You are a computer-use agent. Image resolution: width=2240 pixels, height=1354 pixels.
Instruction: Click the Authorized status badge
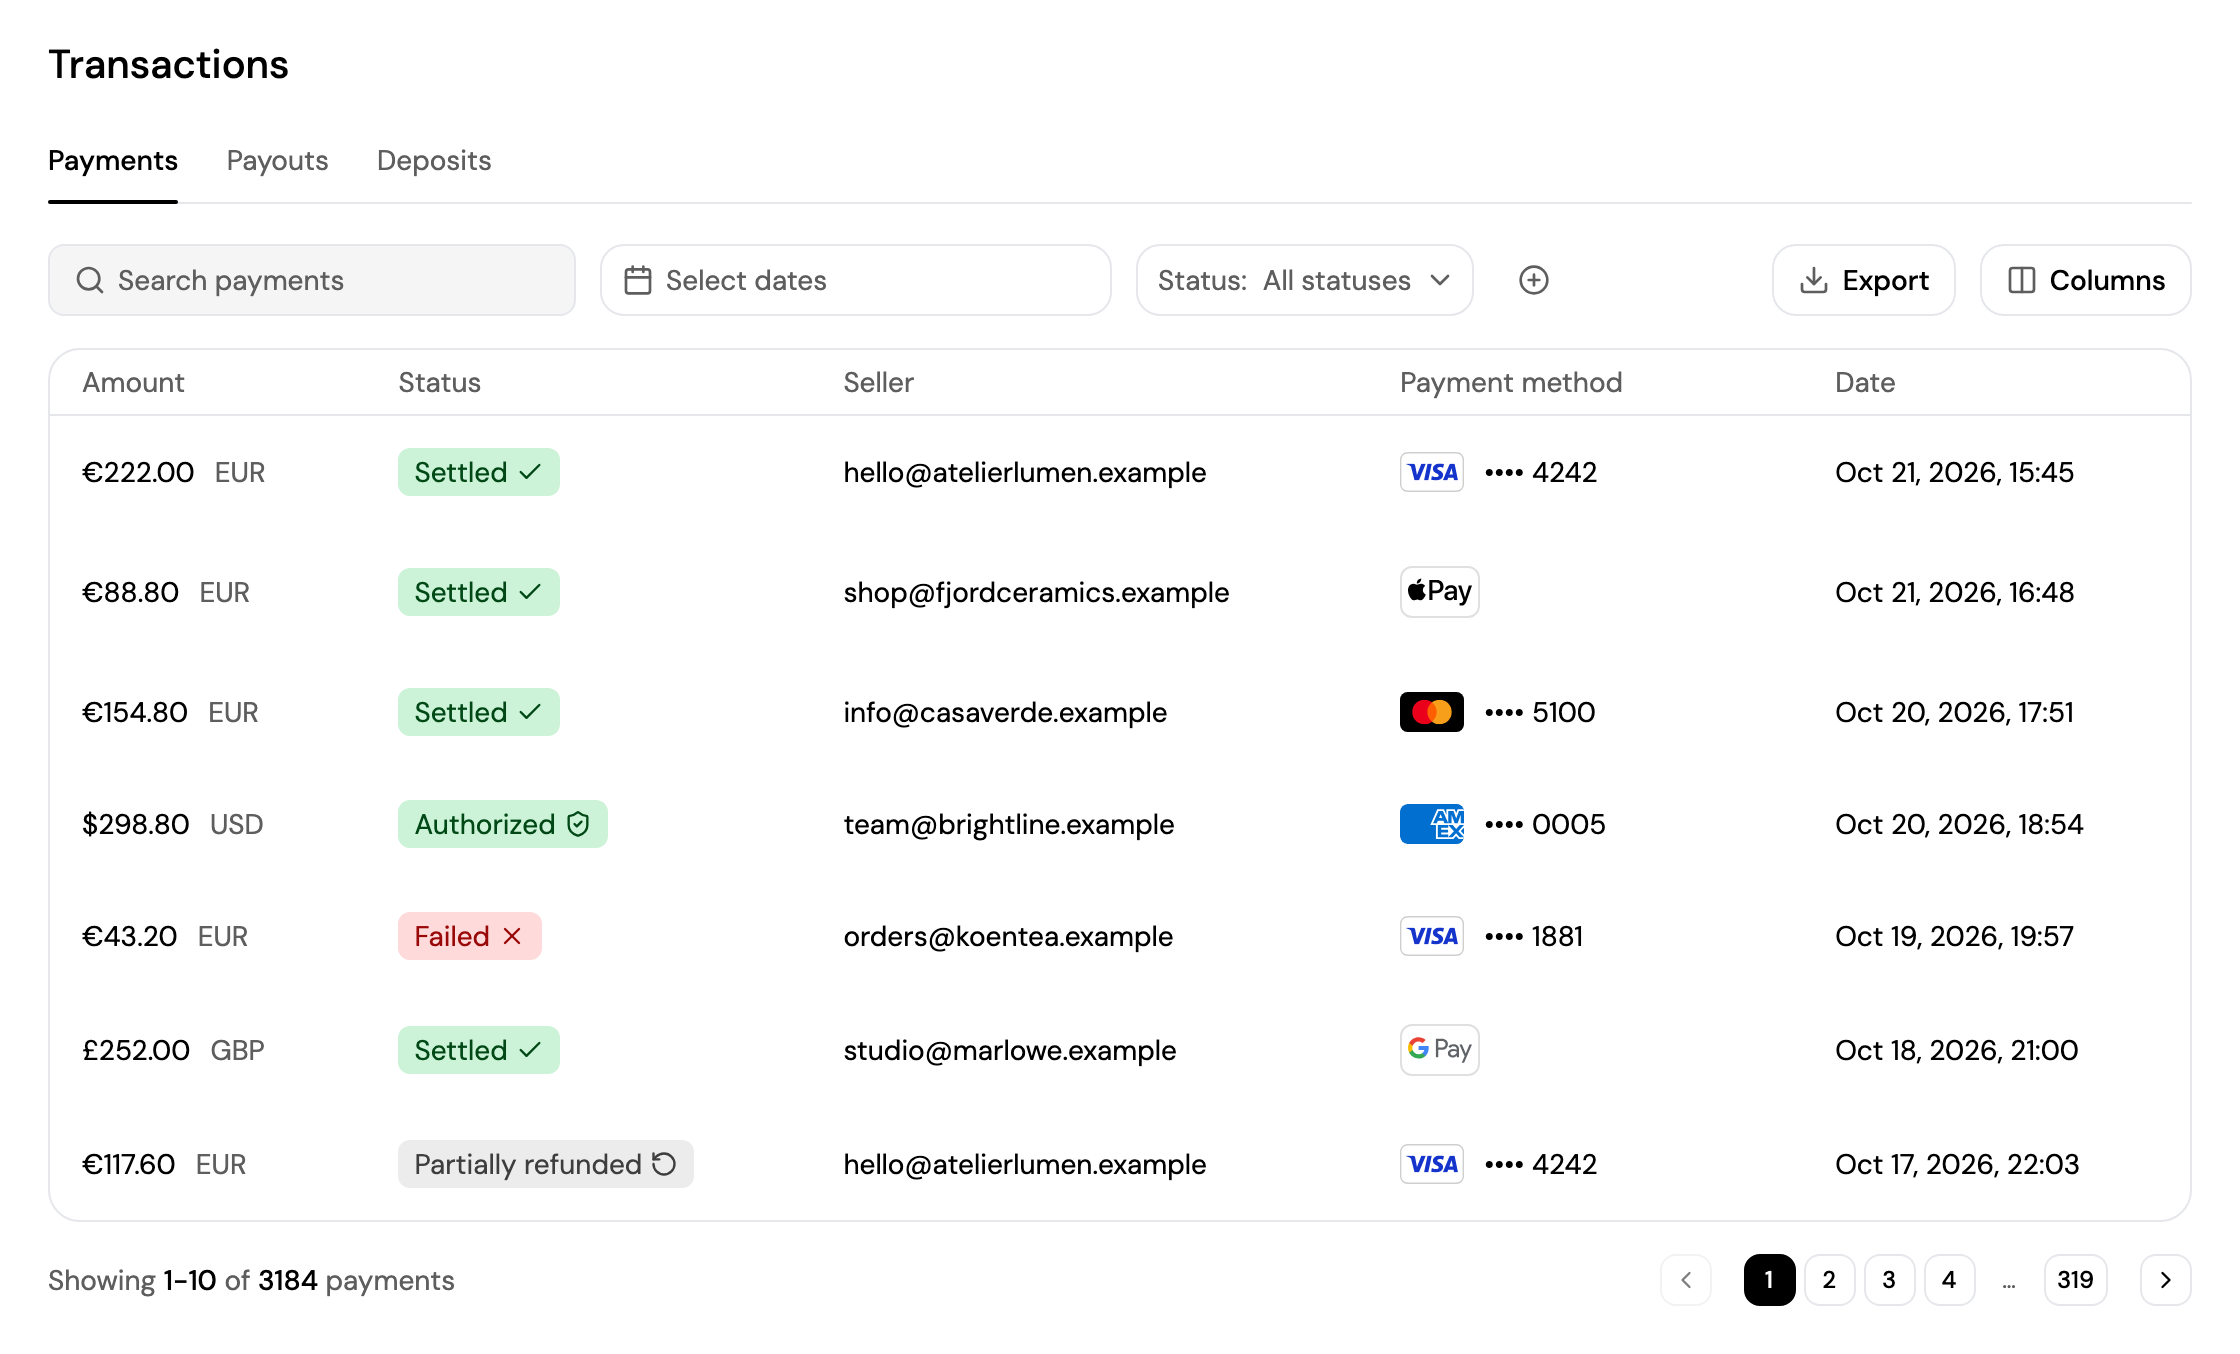coord(502,824)
